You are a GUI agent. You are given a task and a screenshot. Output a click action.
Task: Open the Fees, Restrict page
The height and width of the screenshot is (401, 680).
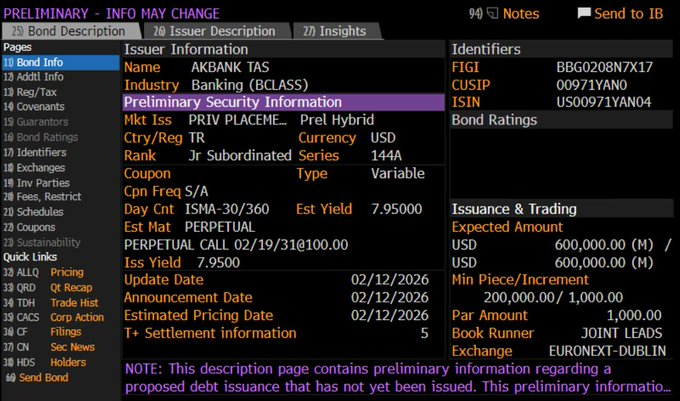pos(49,197)
